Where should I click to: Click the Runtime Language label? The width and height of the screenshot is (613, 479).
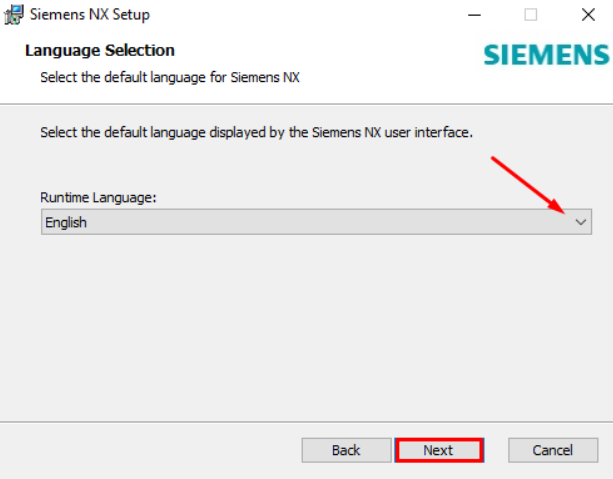(x=98, y=197)
